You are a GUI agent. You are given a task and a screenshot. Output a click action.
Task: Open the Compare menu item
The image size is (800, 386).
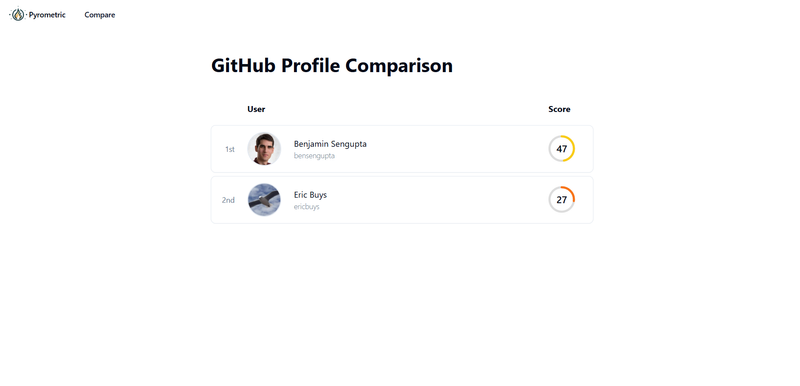99,15
